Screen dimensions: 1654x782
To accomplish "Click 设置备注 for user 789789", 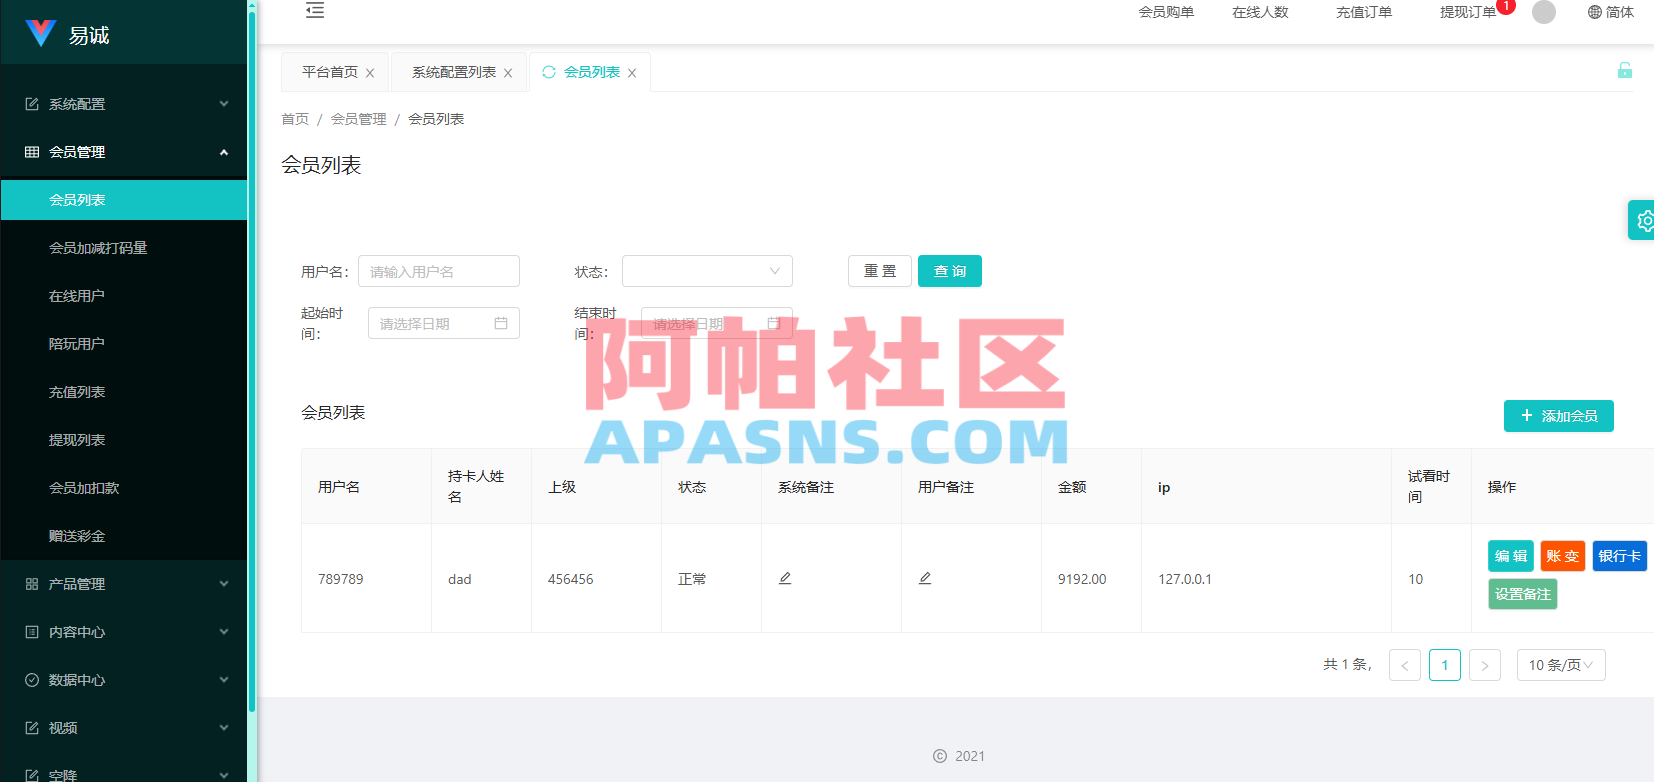I will tap(1523, 594).
